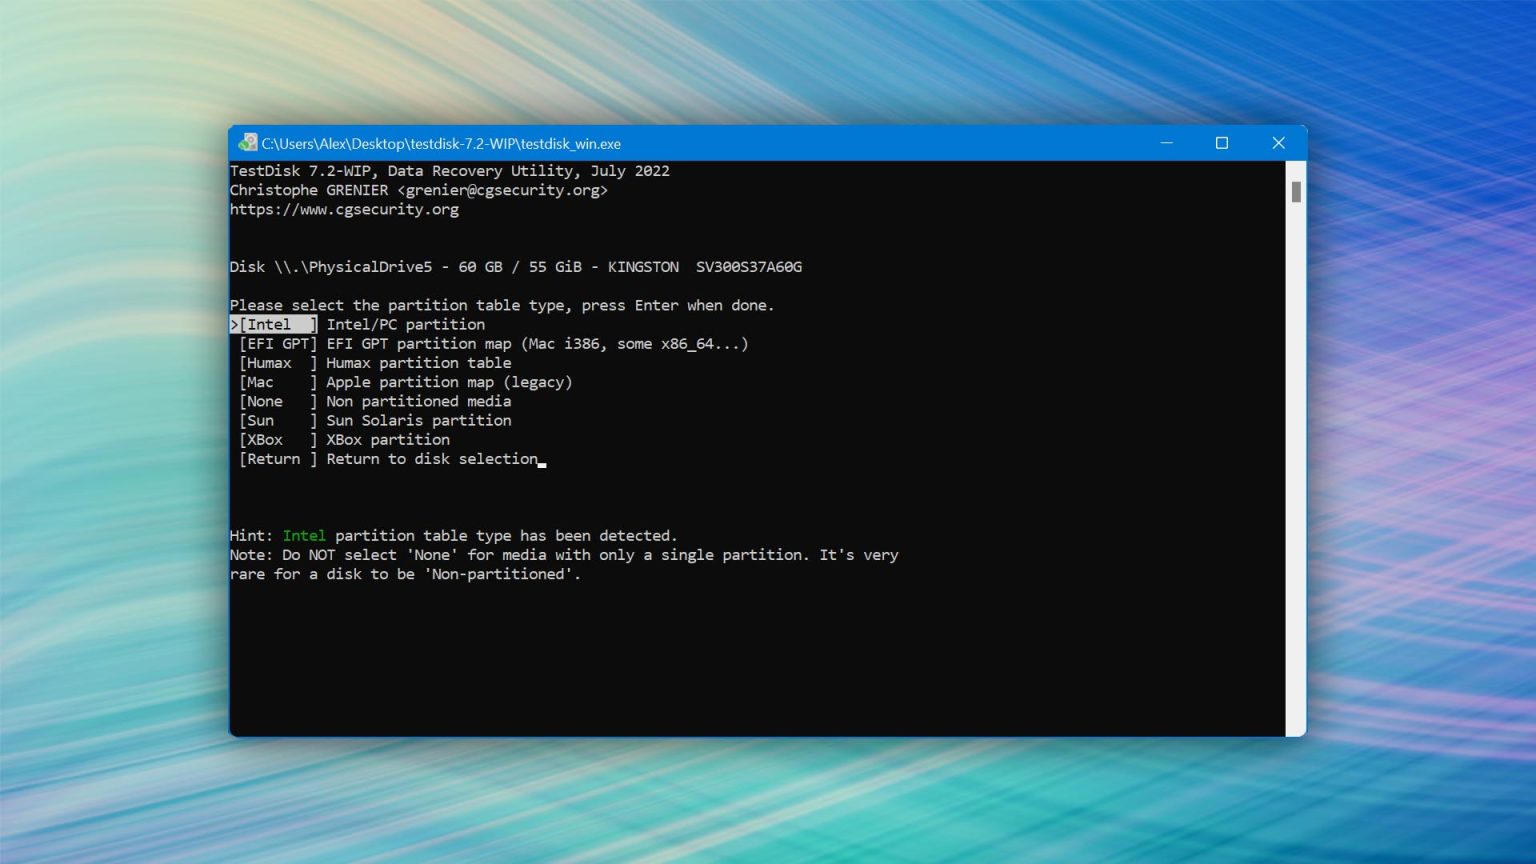
Task: Click the KINGSTON disk description line
Action: (515, 266)
